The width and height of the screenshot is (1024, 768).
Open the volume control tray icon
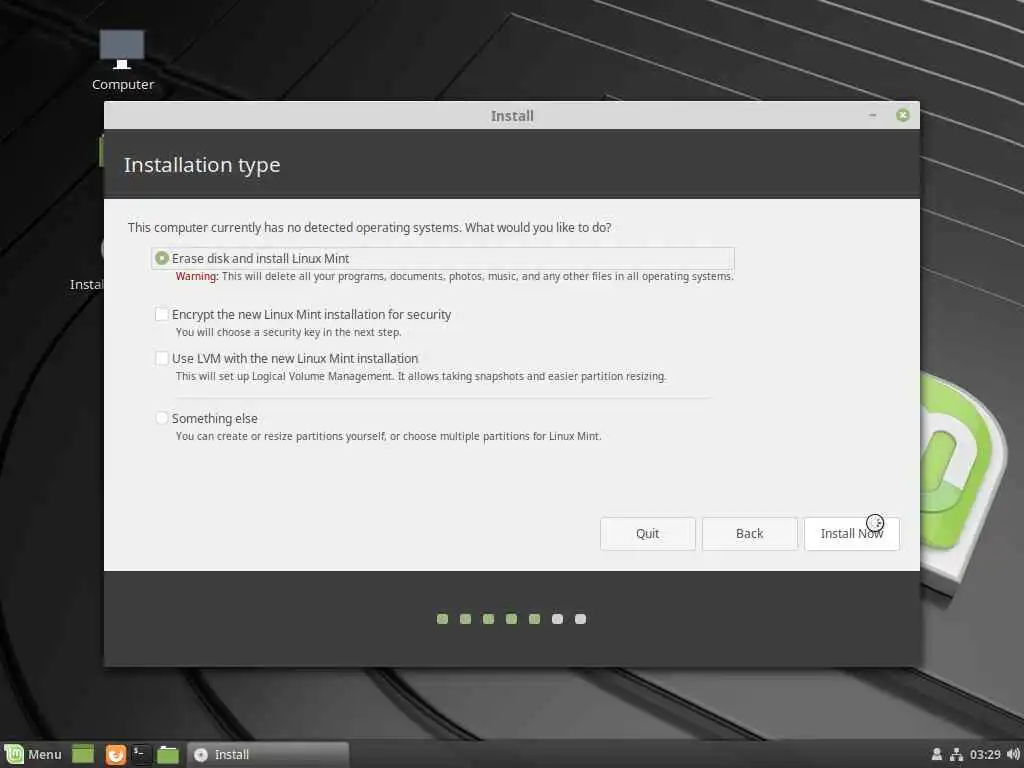tap(1014, 754)
